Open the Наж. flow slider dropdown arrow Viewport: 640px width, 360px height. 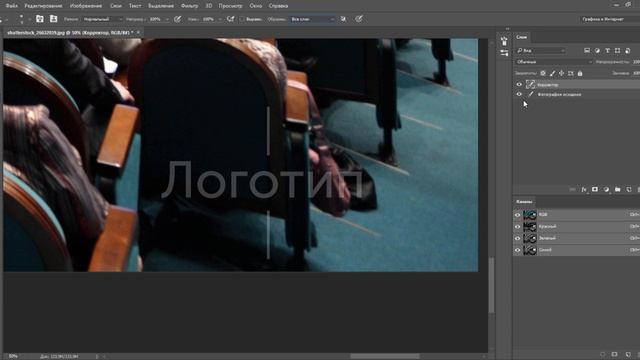click(x=220, y=19)
